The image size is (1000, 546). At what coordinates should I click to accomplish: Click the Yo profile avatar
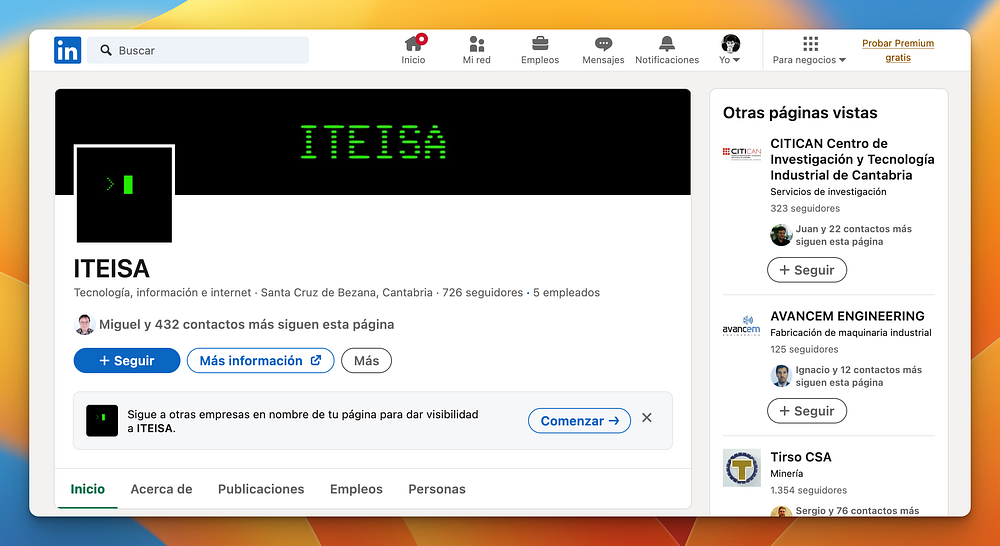point(730,43)
